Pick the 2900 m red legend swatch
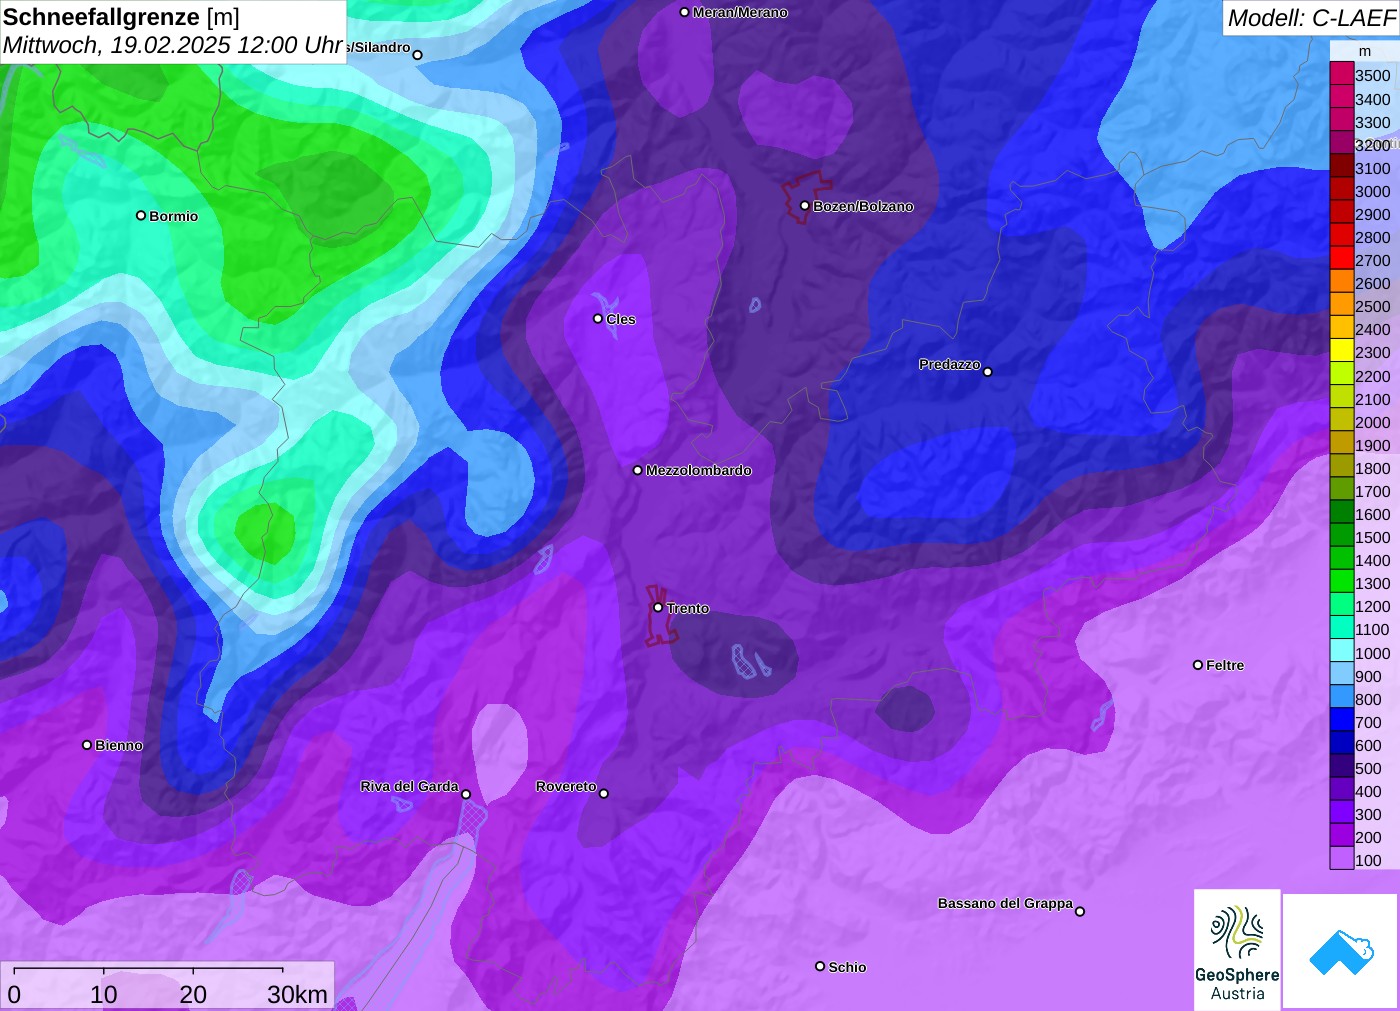The height and width of the screenshot is (1011, 1400). coord(1342,213)
